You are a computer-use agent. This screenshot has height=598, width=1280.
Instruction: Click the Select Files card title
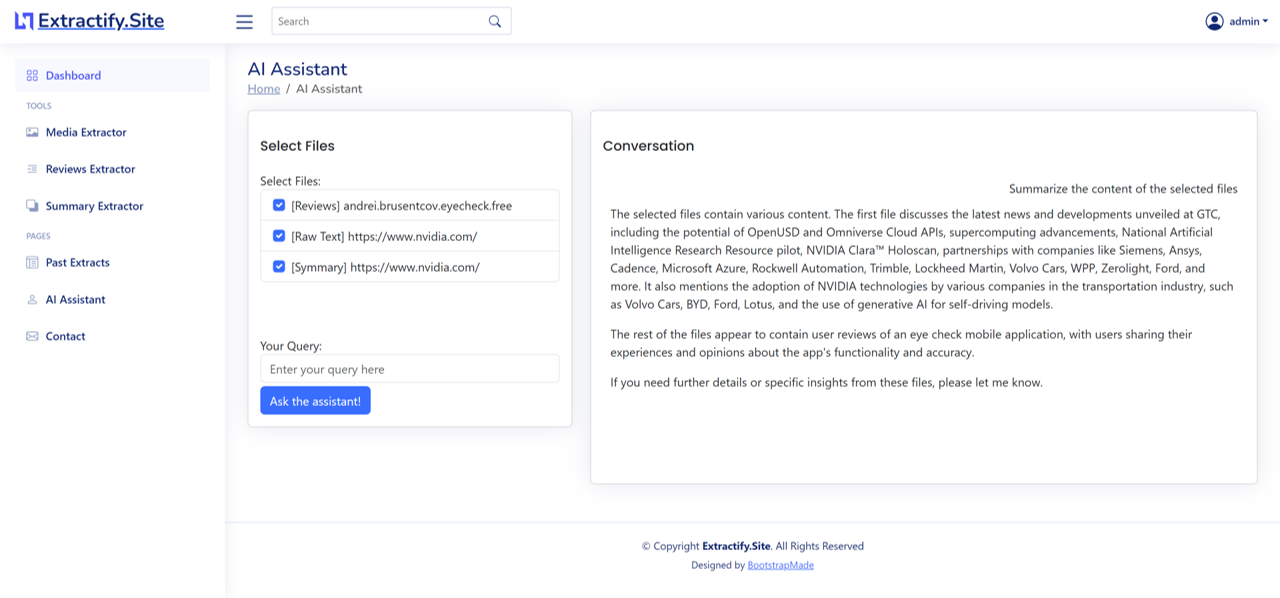pos(297,146)
